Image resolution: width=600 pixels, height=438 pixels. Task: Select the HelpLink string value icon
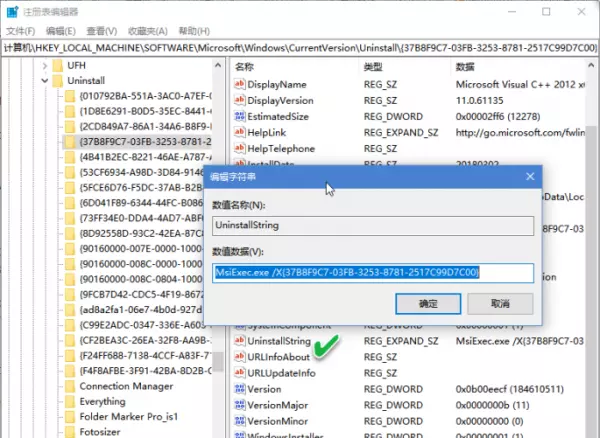pos(240,132)
